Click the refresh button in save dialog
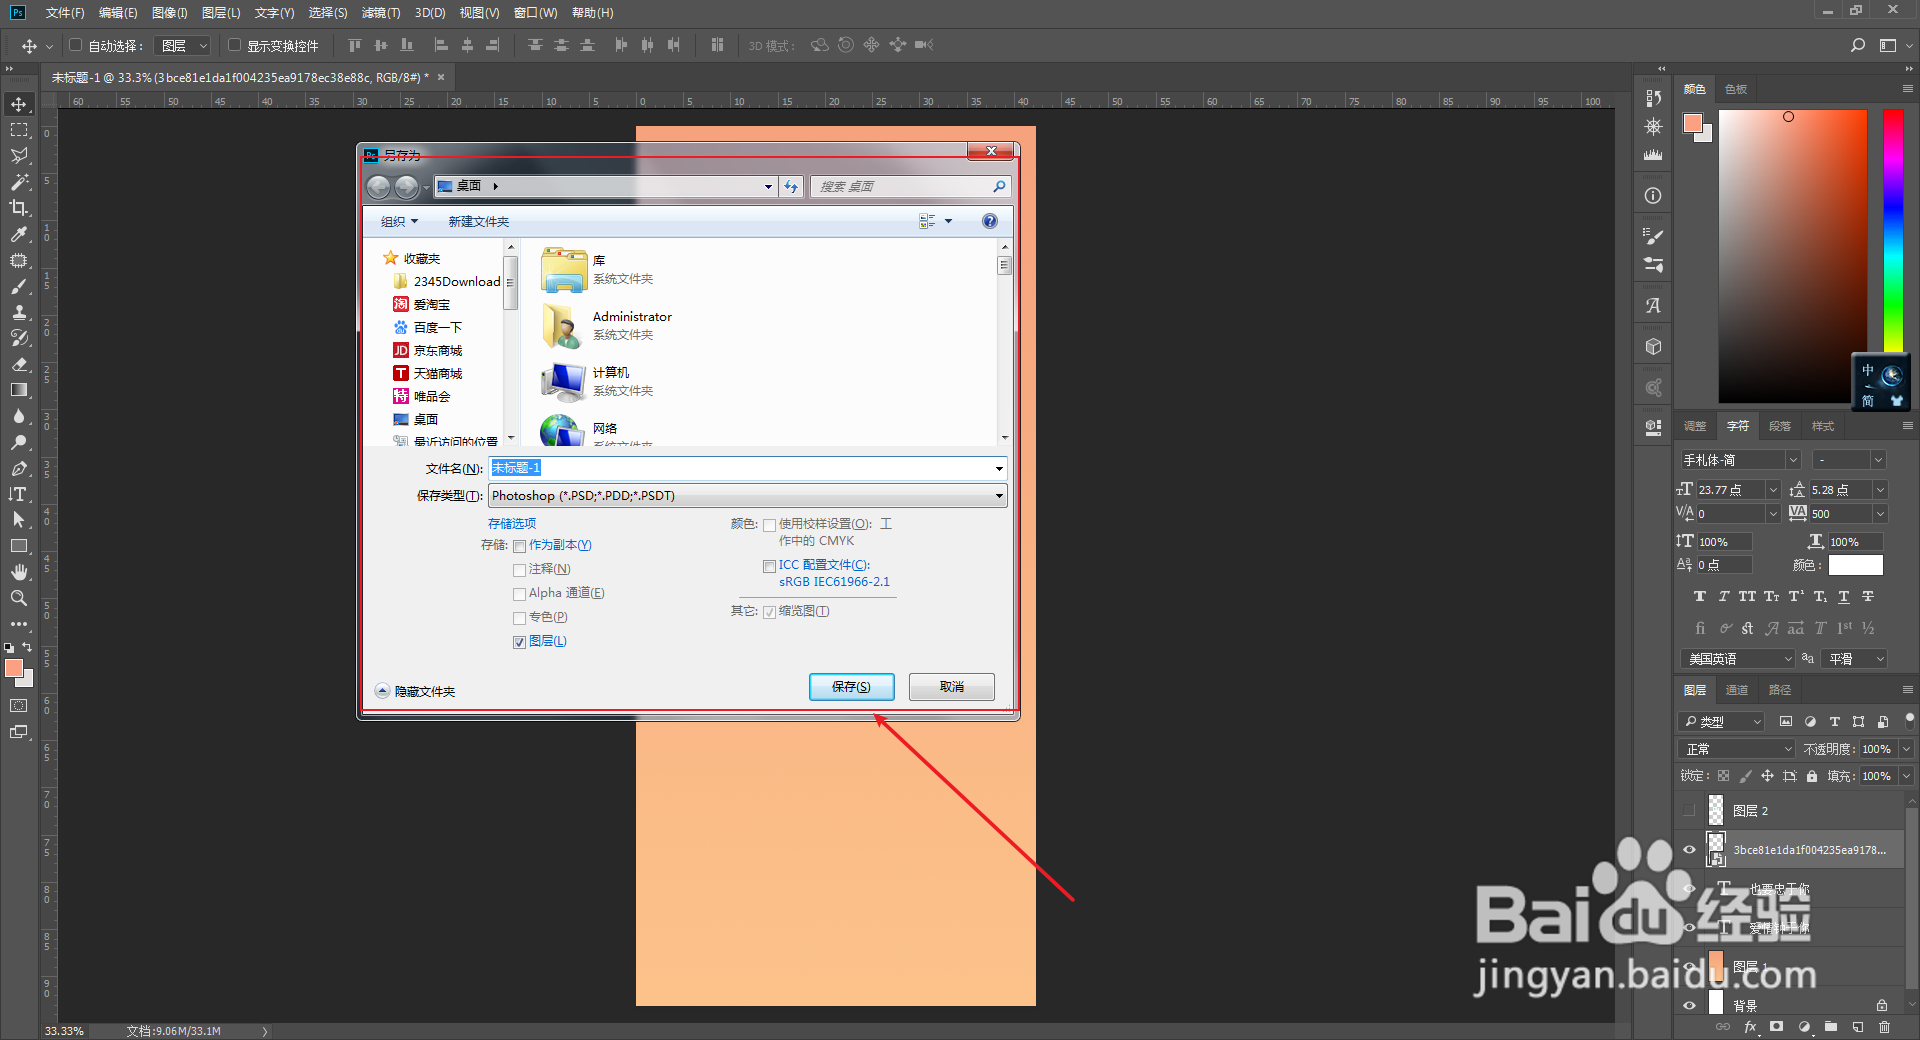The image size is (1920, 1040). pos(791,186)
